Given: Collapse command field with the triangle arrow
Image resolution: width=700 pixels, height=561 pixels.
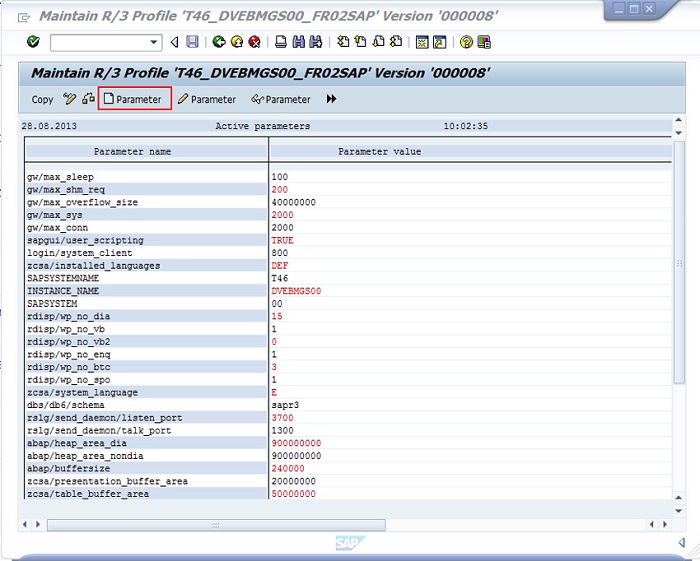Looking at the screenshot, I should 175,42.
